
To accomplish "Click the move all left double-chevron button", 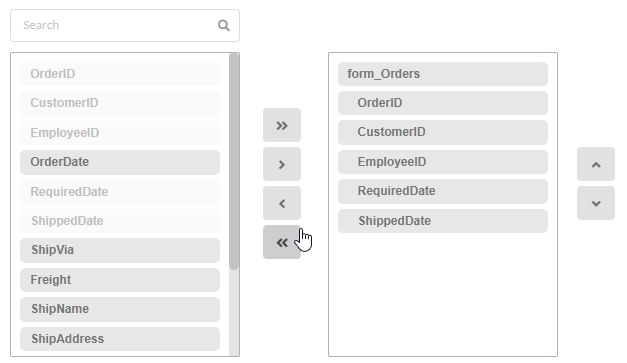I will [x=282, y=242].
